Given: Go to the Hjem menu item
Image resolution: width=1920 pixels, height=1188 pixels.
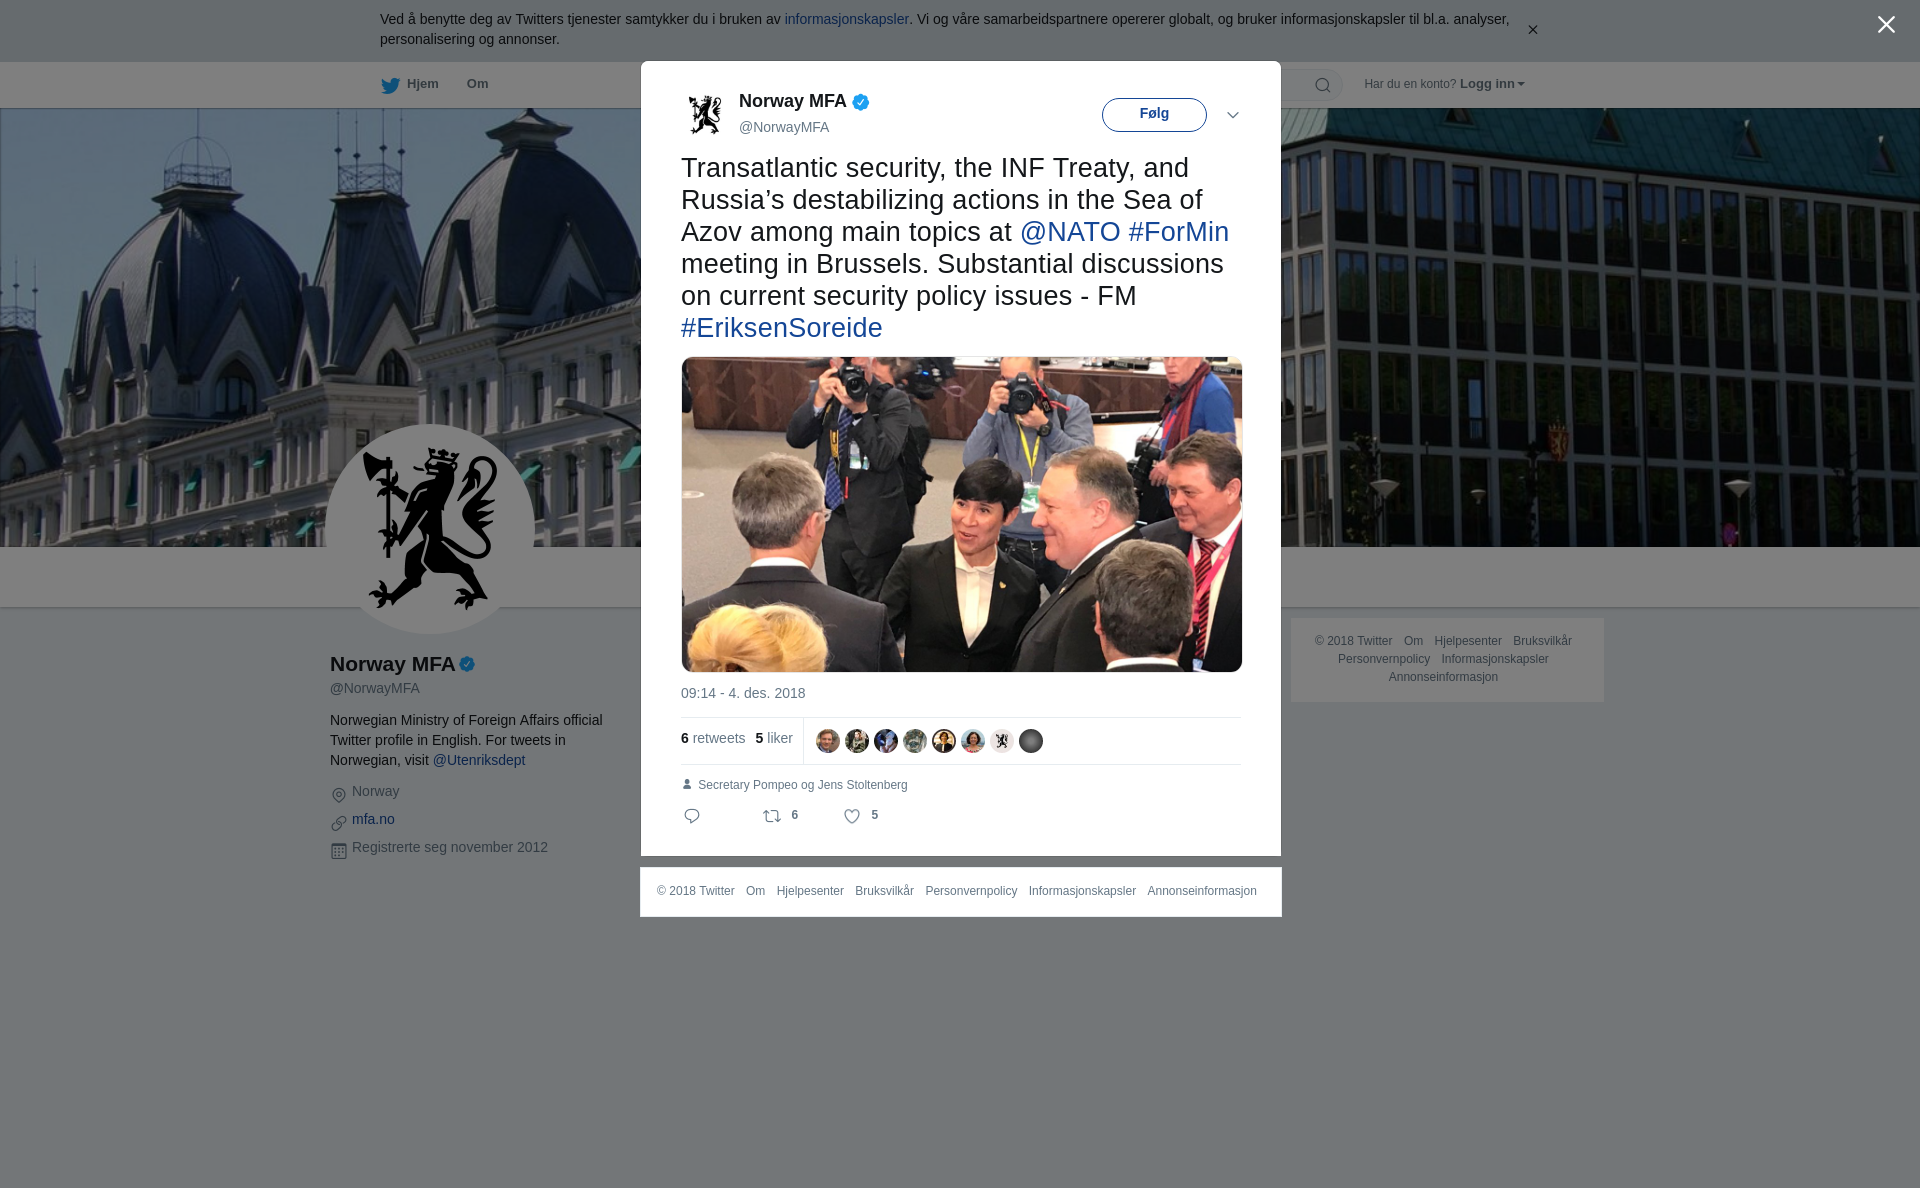Looking at the screenshot, I should [422, 84].
